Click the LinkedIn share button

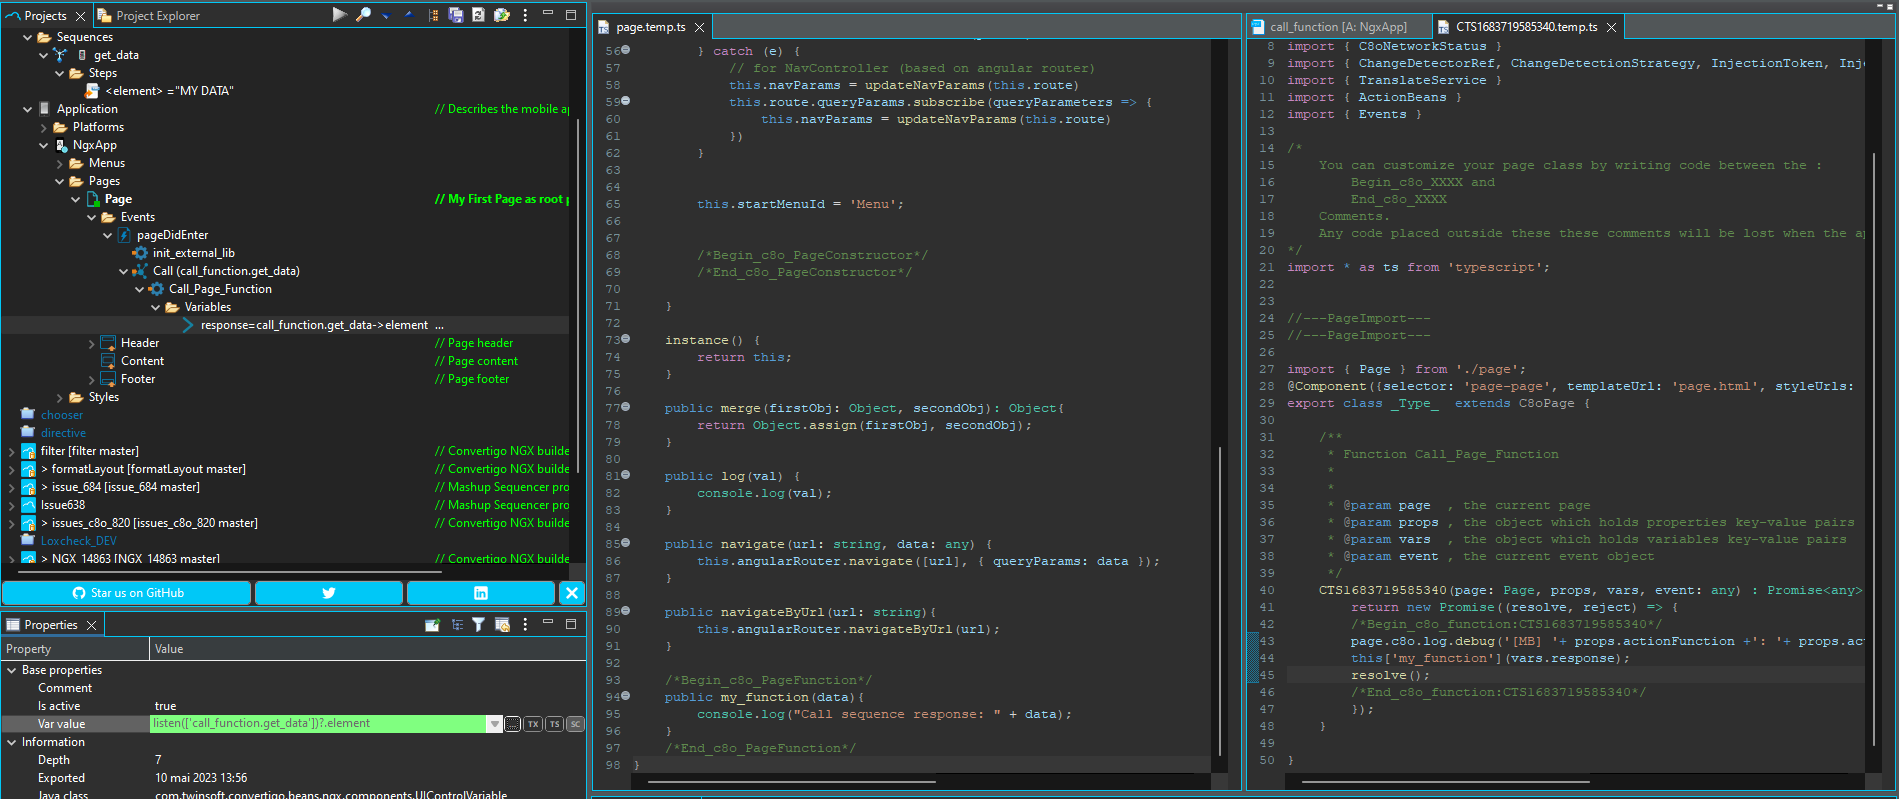pos(480,593)
